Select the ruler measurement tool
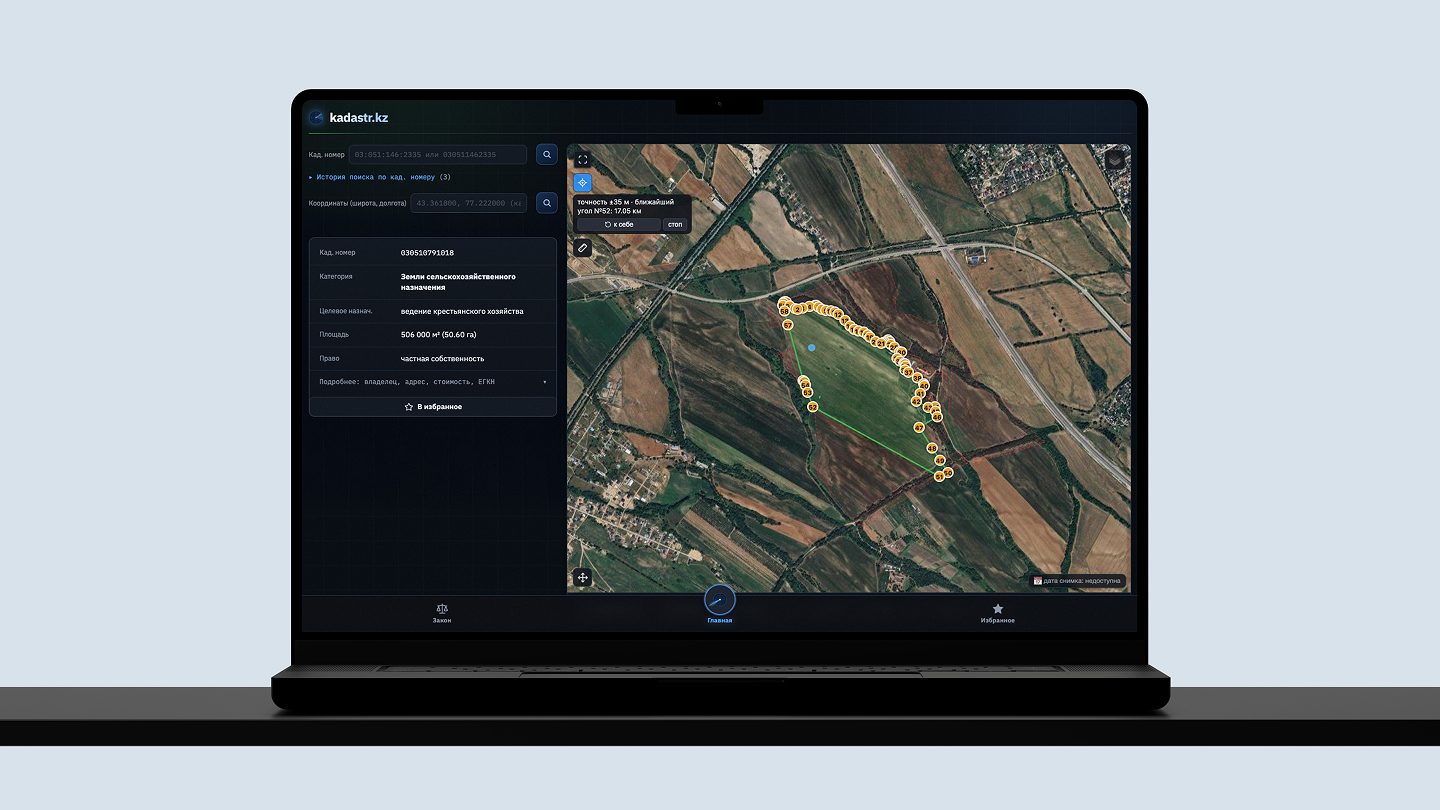This screenshot has width=1440, height=810. [582, 247]
